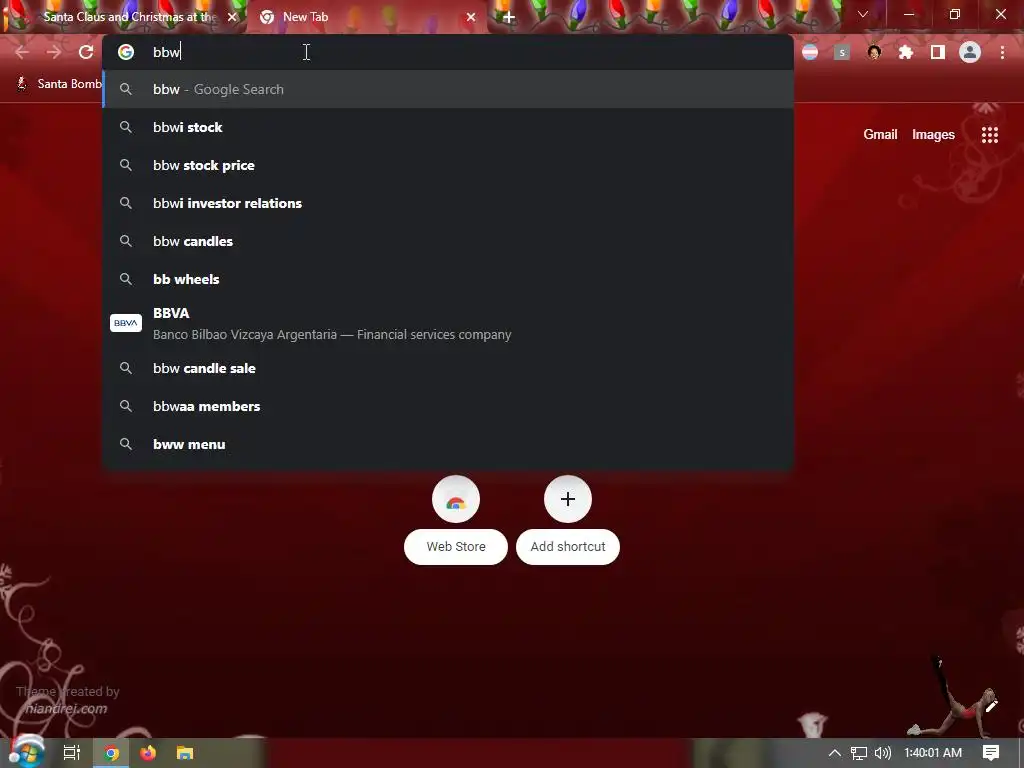
Task: Reload the page with the refresh icon
Action: point(86,52)
